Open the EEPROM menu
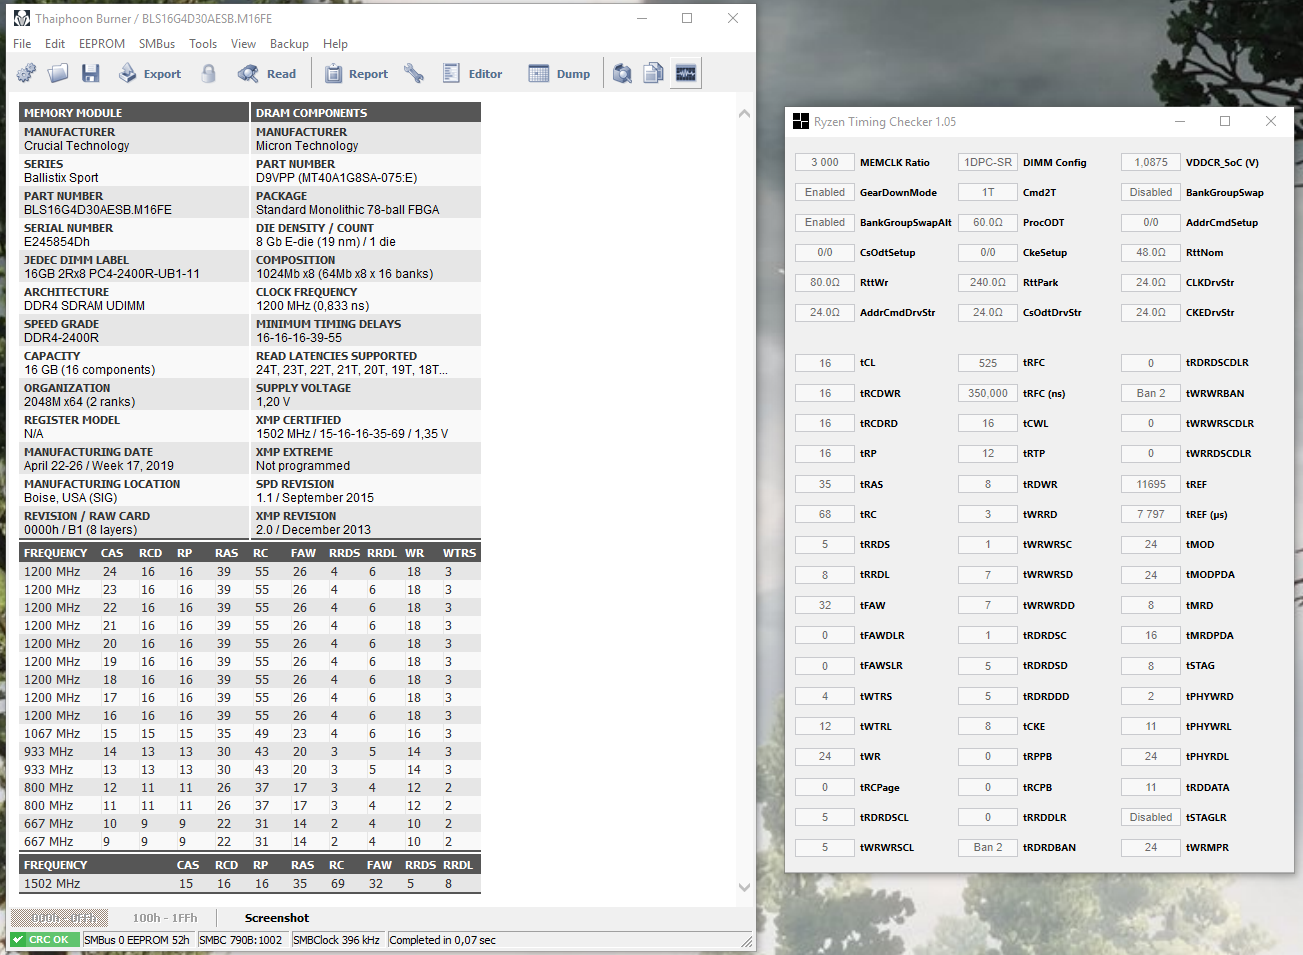This screenshot has height=955, width=1303. click(102, 44)
